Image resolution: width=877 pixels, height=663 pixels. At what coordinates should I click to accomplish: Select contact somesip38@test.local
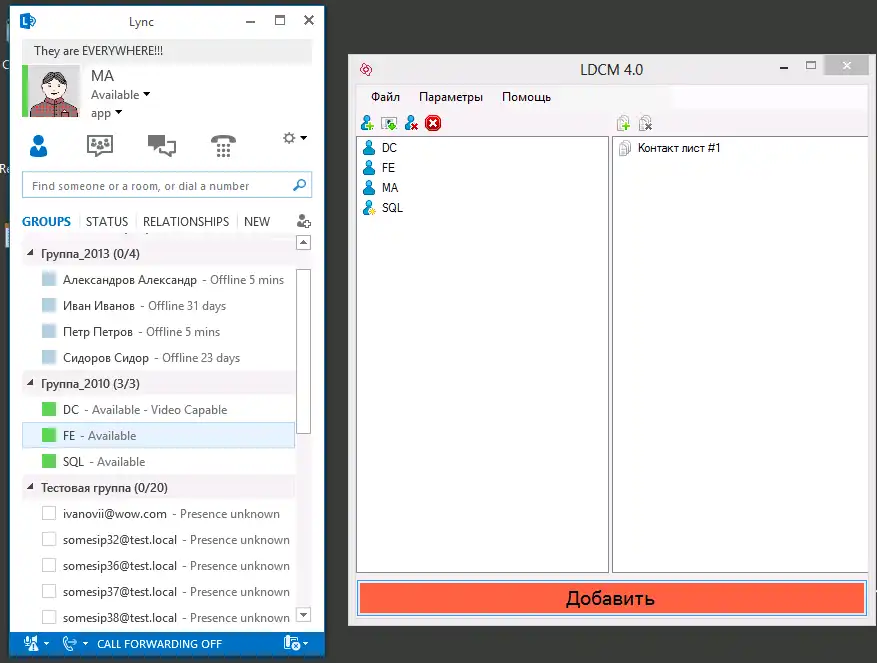click(158, 618)
